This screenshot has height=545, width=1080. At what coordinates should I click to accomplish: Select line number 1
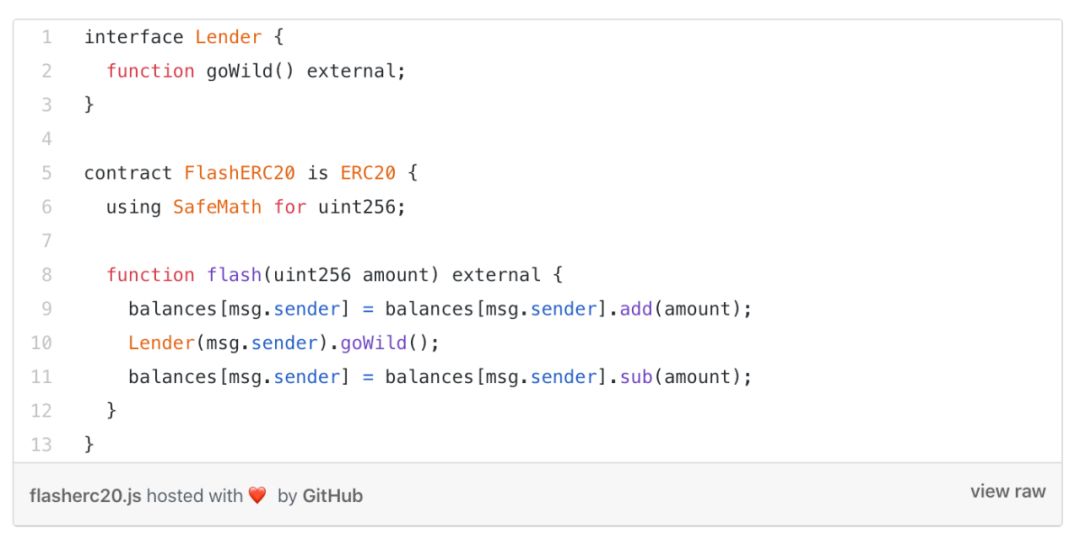[x=46, y=37]
